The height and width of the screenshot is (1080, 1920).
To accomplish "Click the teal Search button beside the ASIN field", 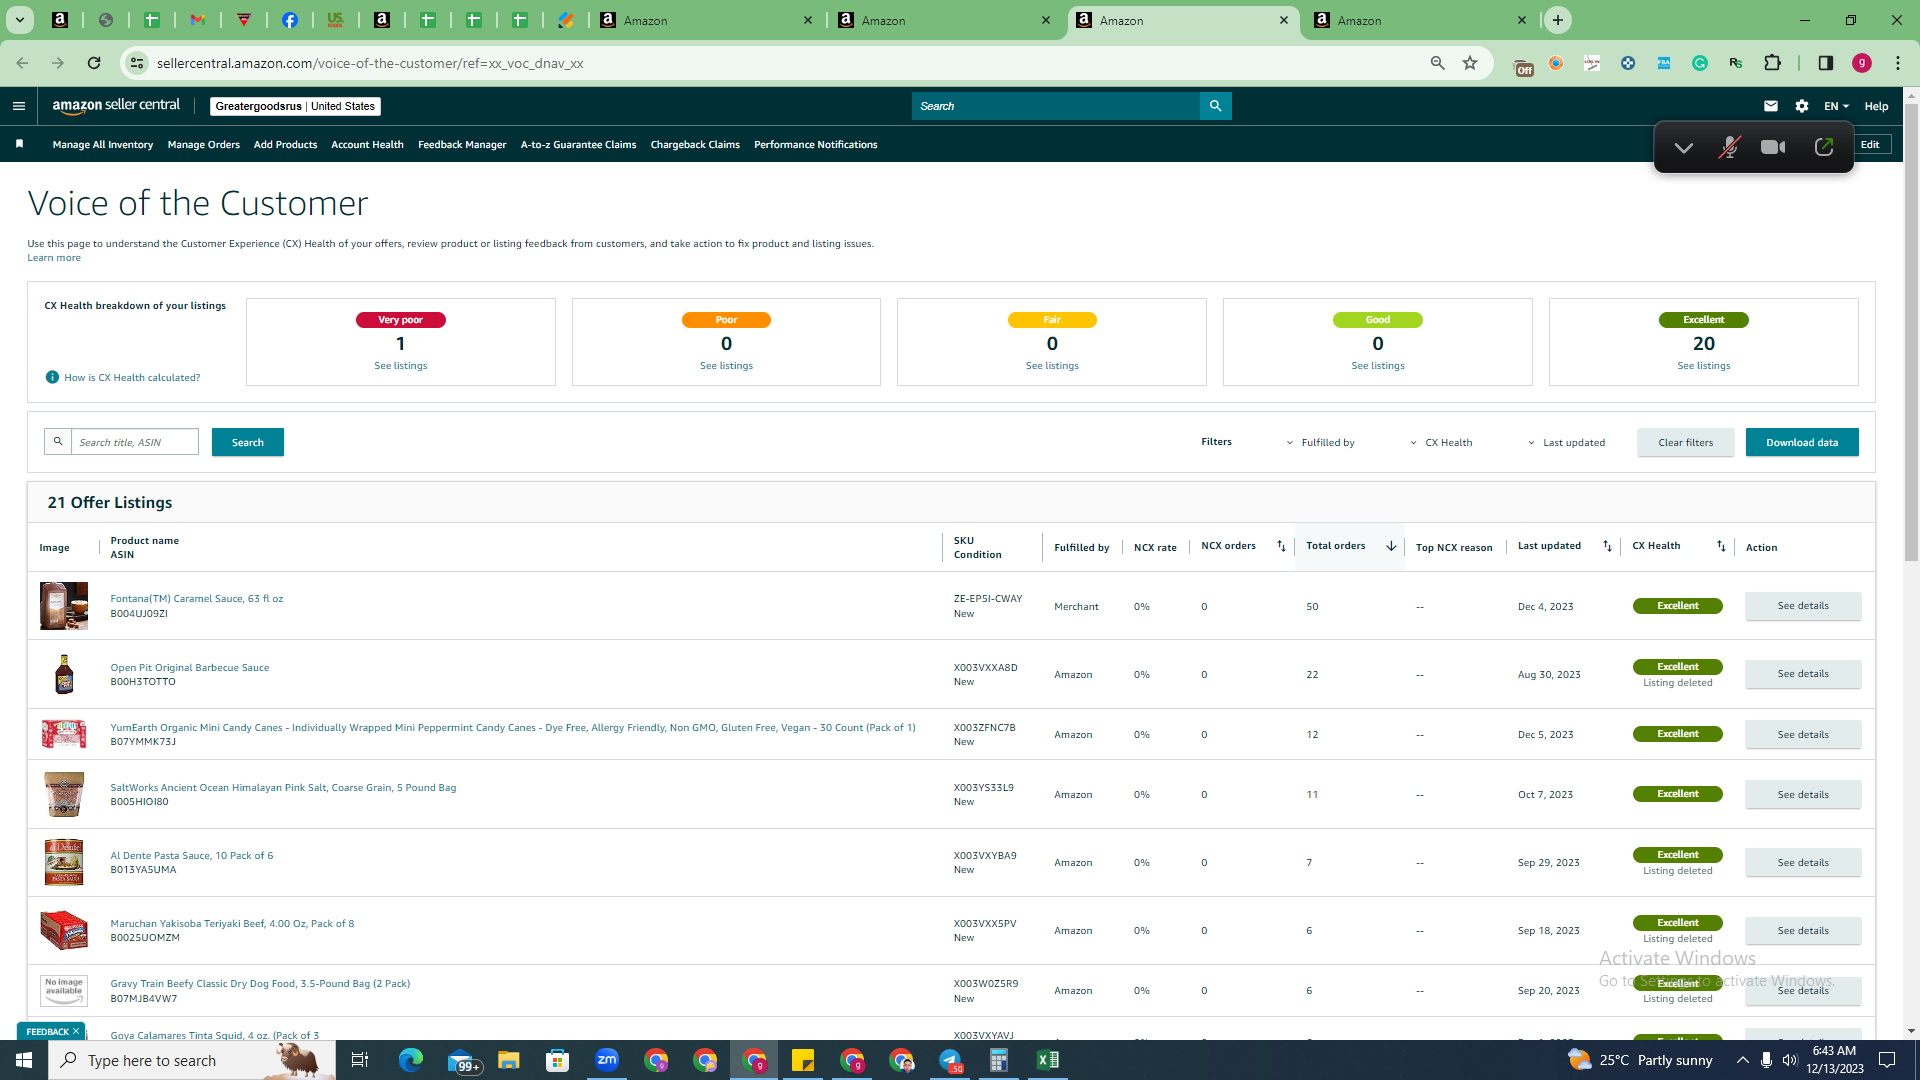I will coord(248,442).
